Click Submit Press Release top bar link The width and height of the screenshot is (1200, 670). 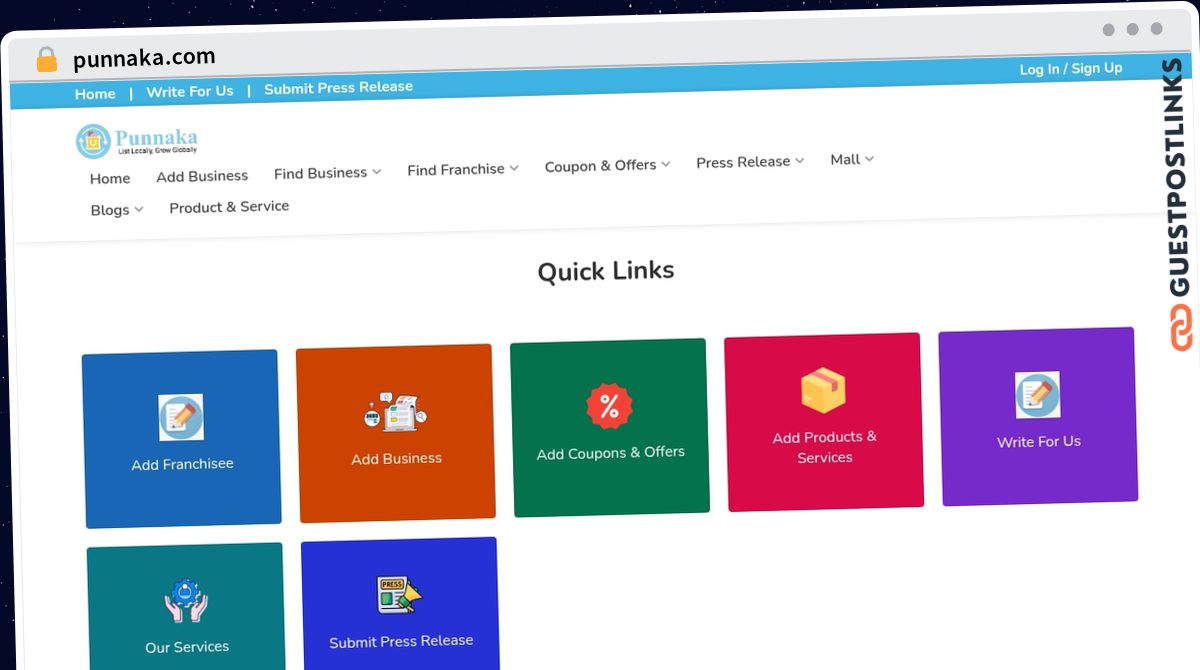338,88
